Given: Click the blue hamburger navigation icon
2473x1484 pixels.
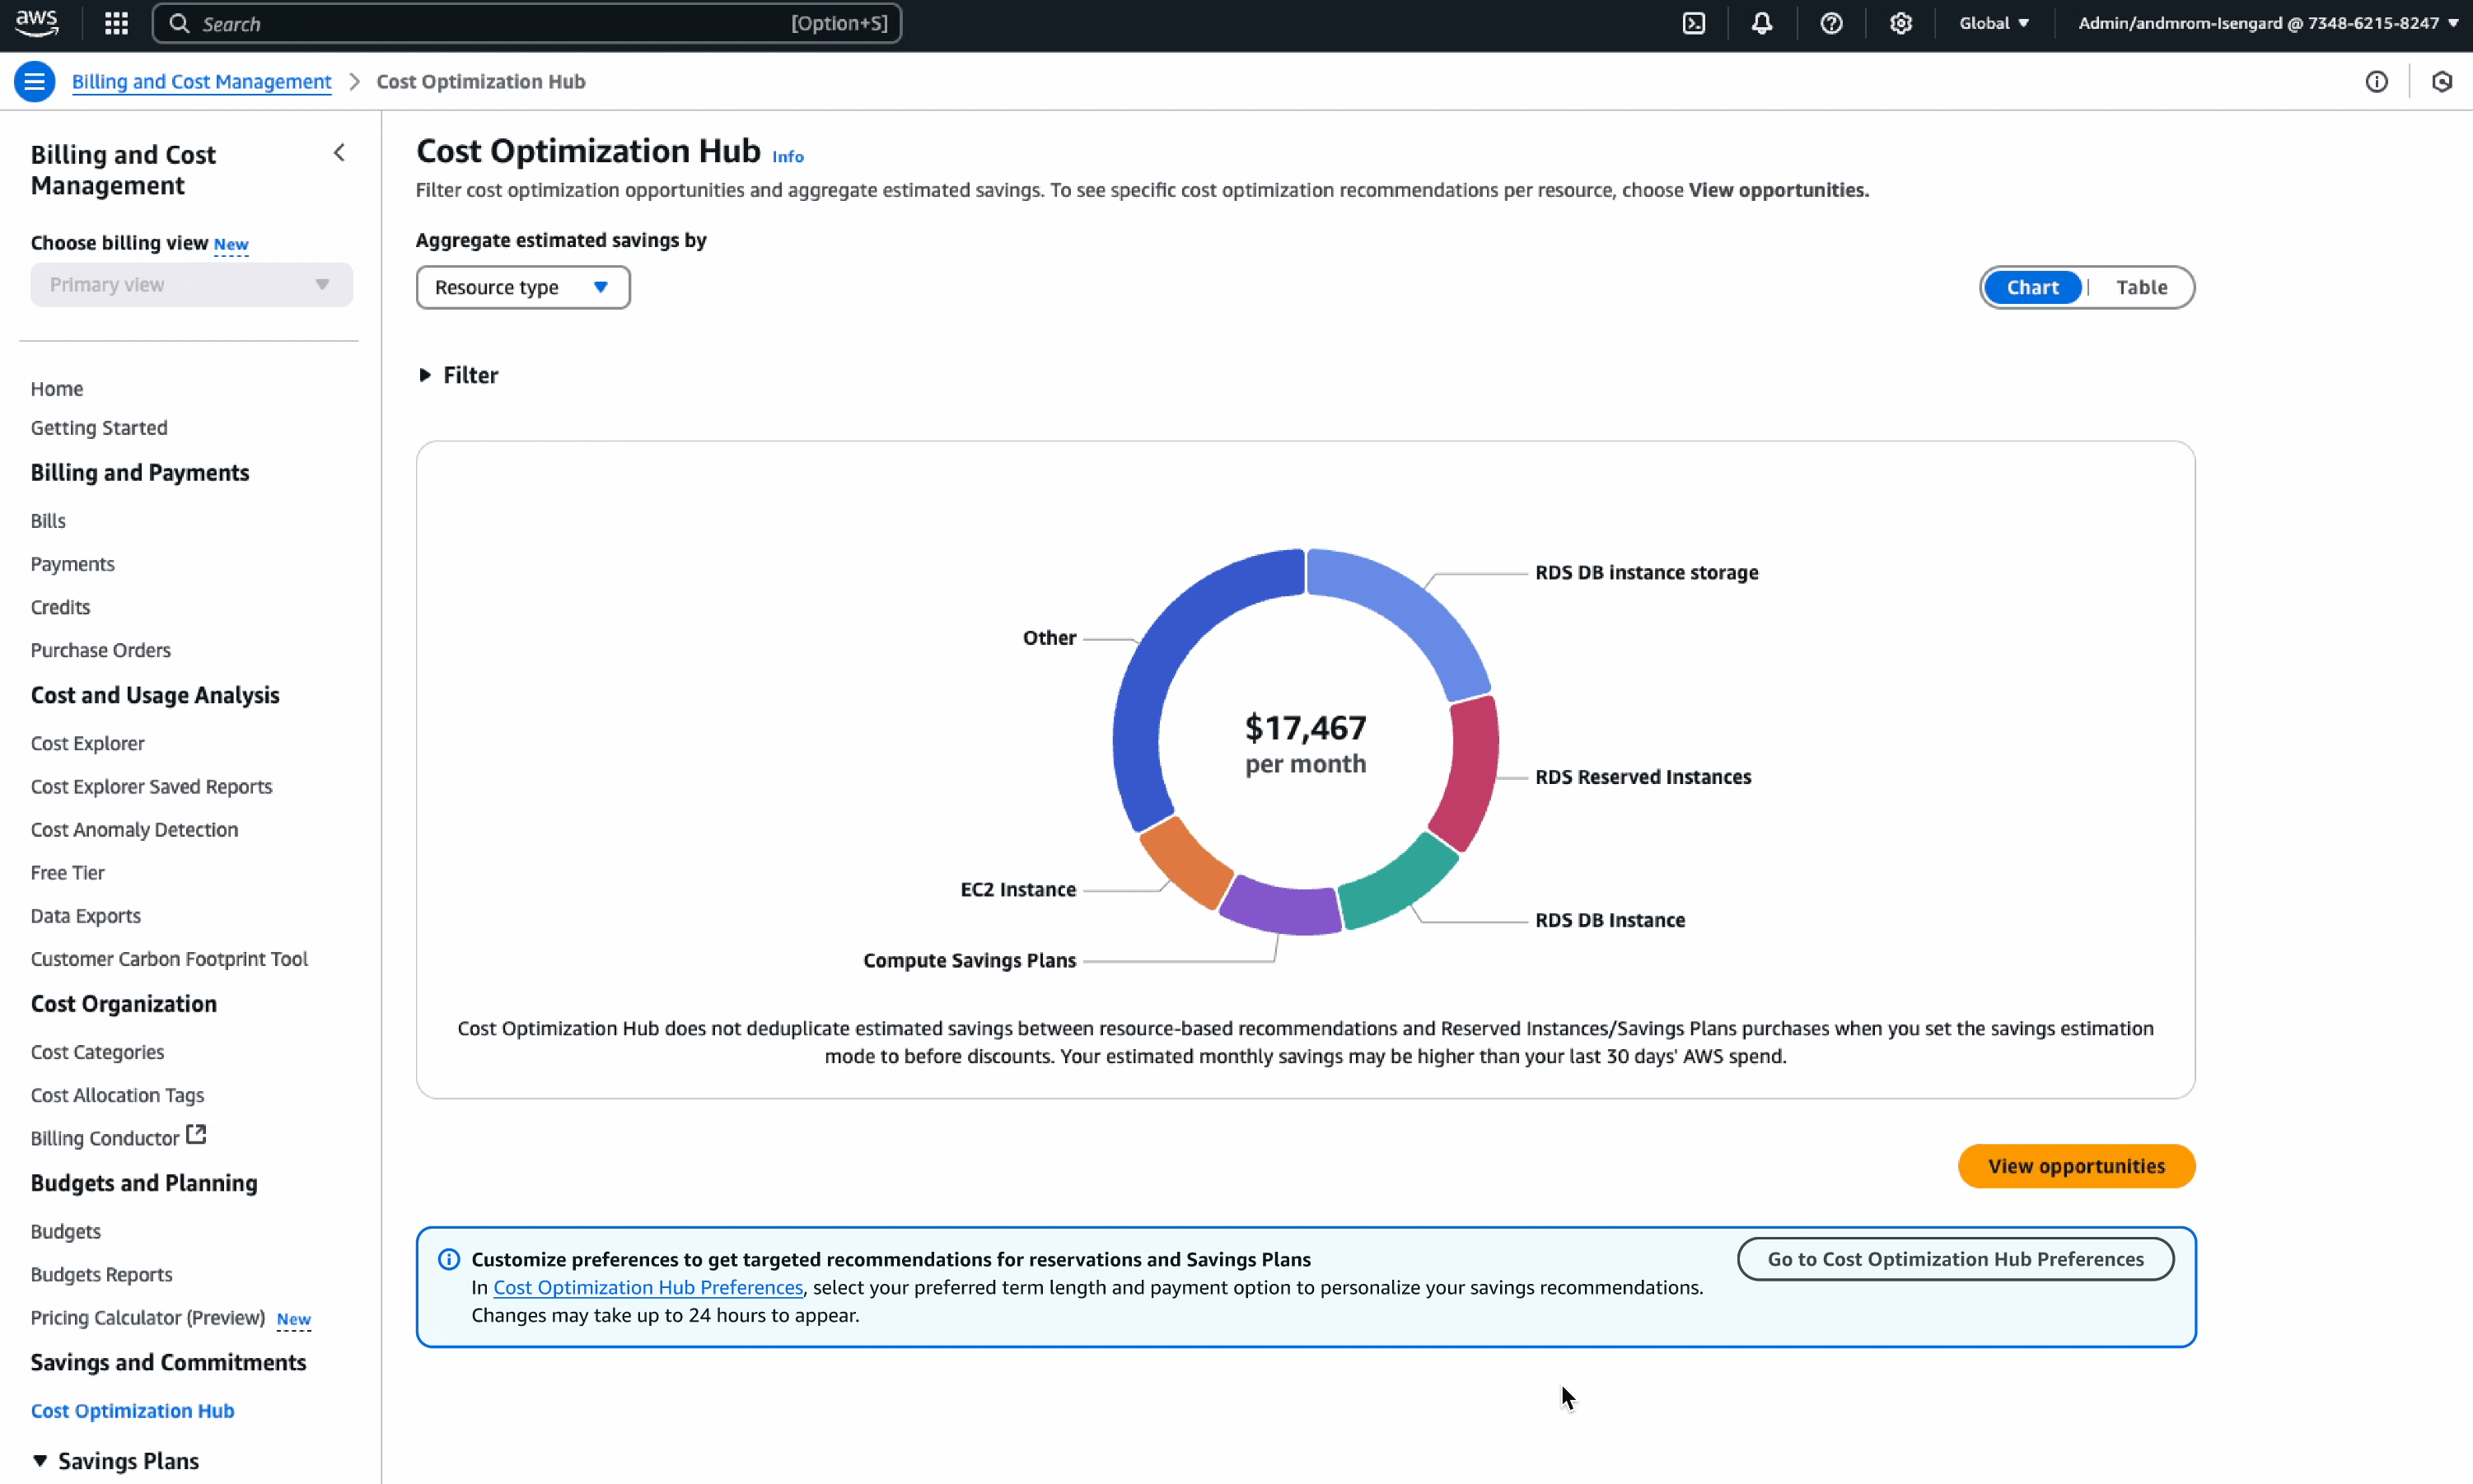Looking at the screenshot, I should tap(34, 81).
